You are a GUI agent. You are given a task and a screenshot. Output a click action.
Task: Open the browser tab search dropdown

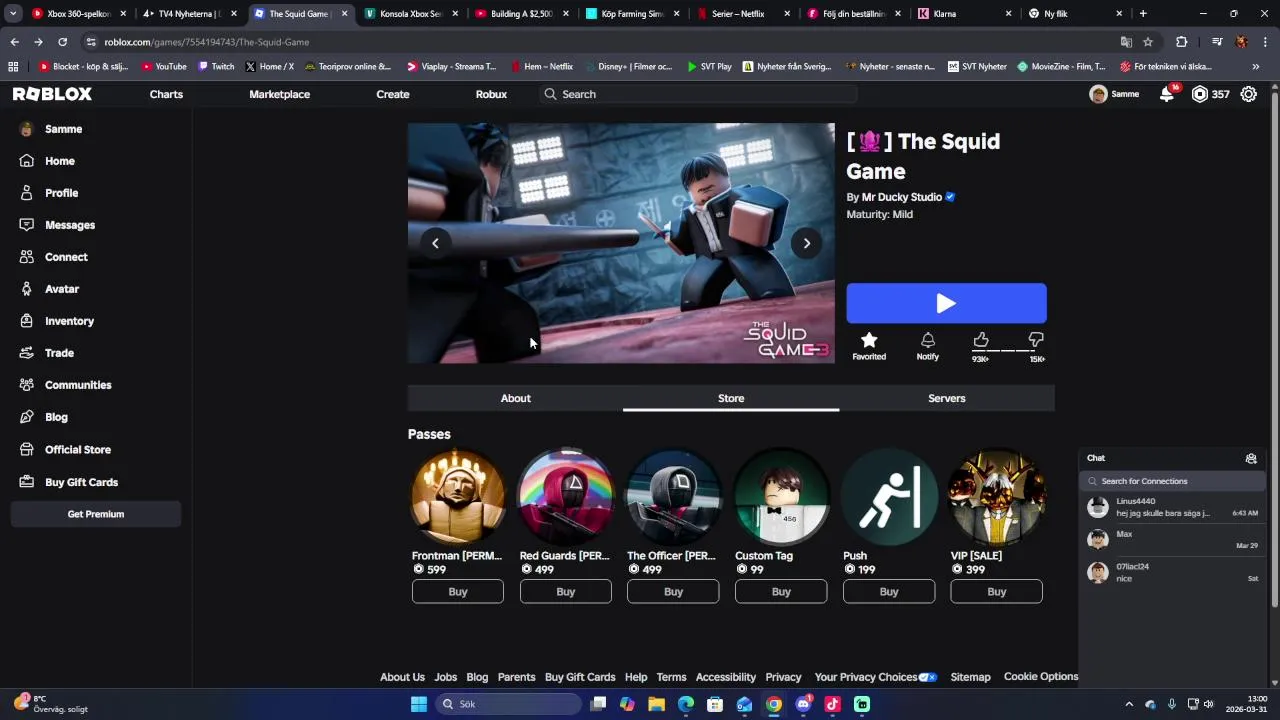(x=13, y=14)
